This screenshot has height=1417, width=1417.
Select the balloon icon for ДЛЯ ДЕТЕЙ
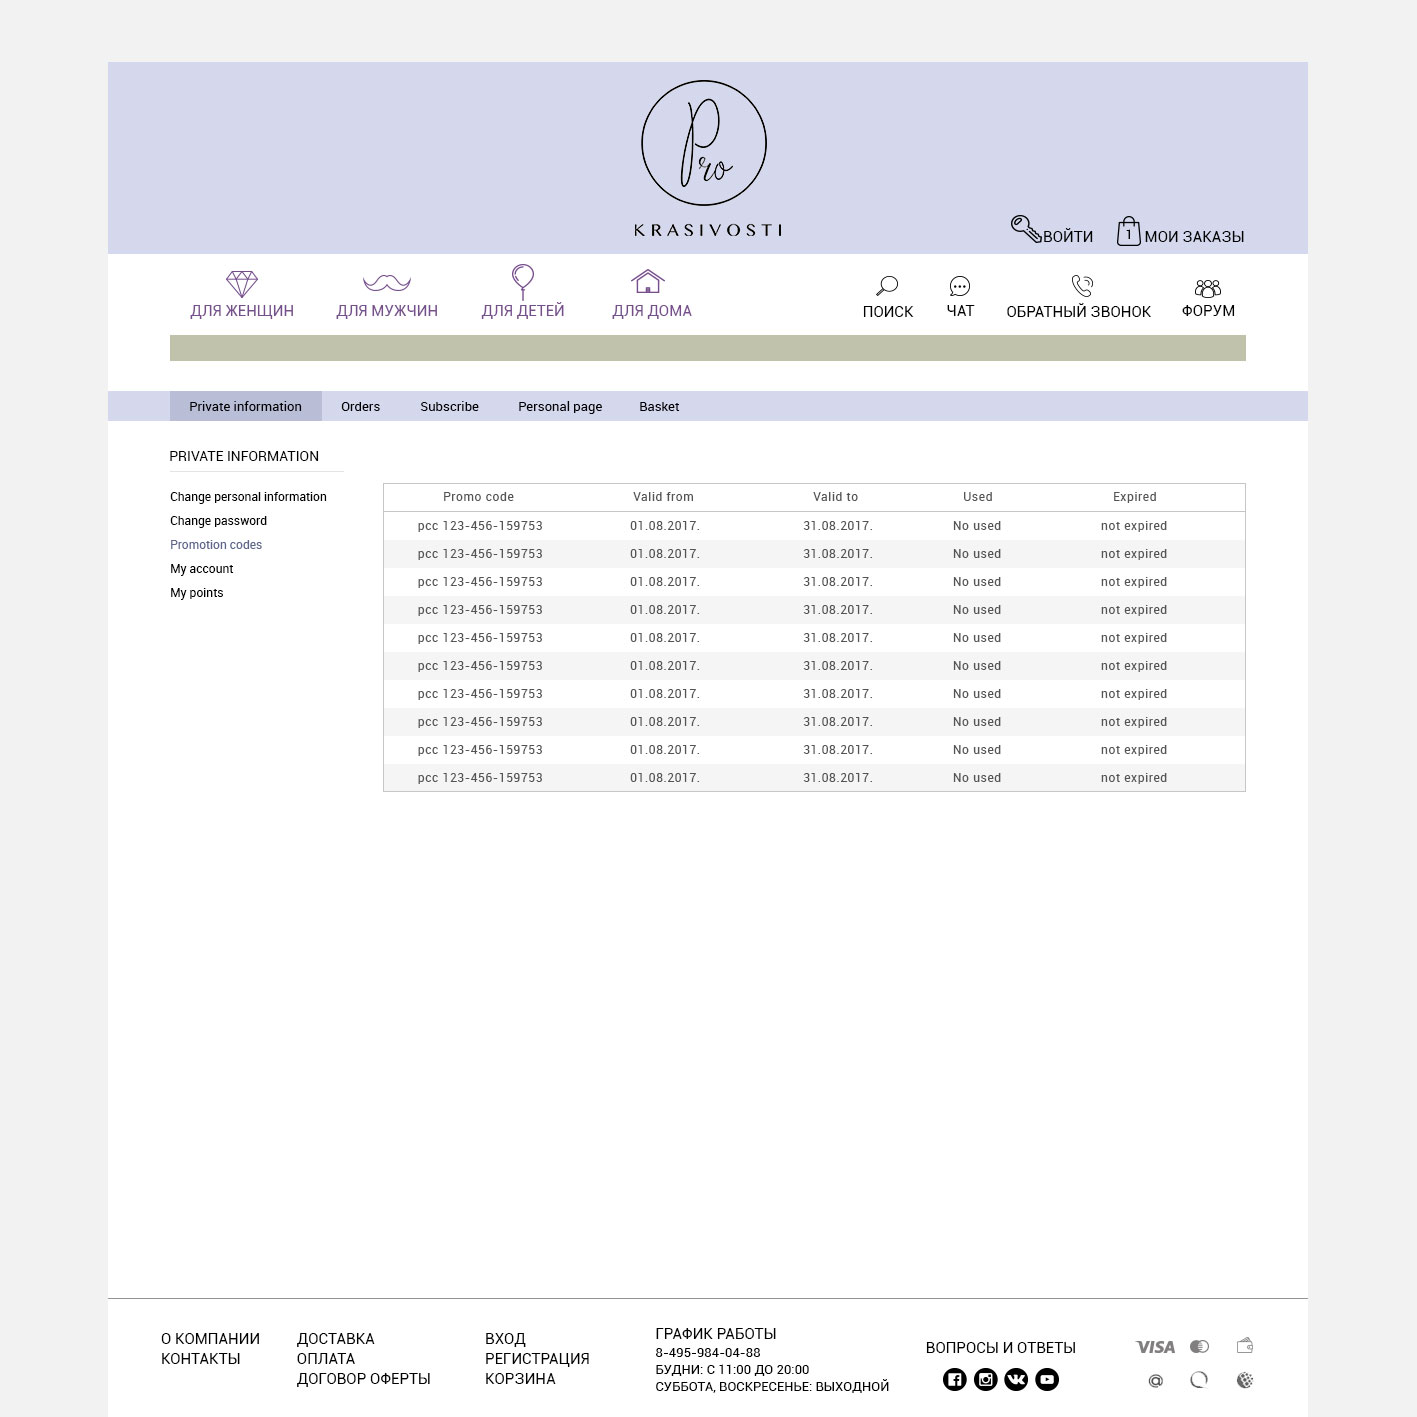[523, 281]
